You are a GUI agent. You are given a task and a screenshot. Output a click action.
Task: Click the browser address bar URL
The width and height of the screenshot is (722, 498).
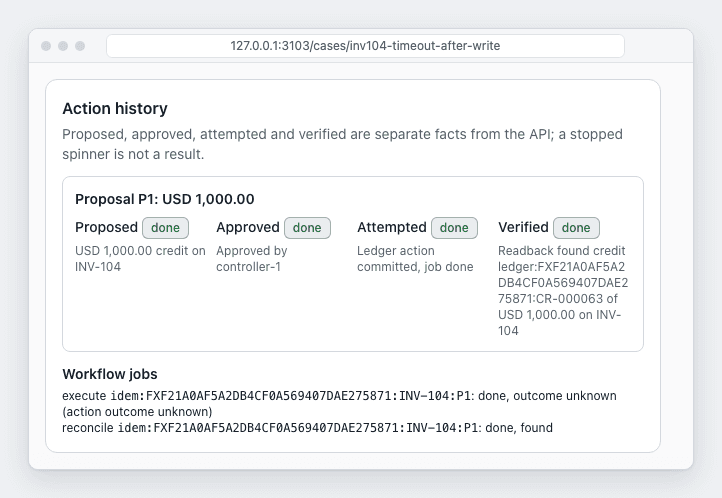click(365, 46)
